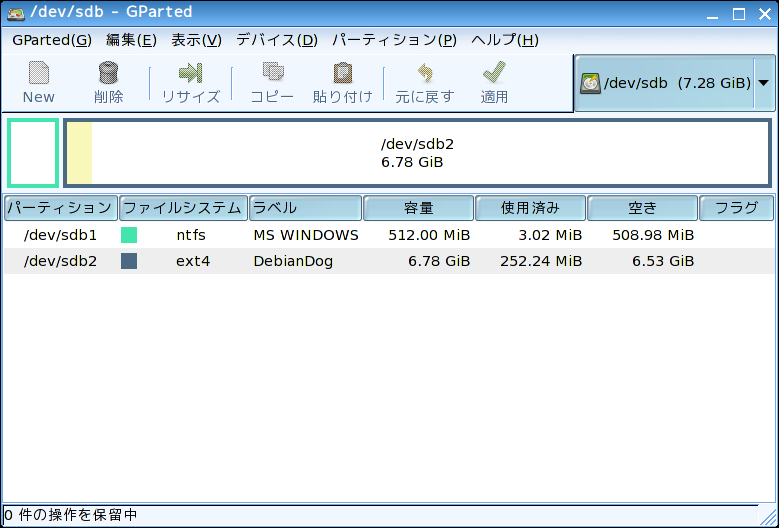Open the 表示(V) menu
The height and width of the screenshot is (528, 779).
pos(196,40)
